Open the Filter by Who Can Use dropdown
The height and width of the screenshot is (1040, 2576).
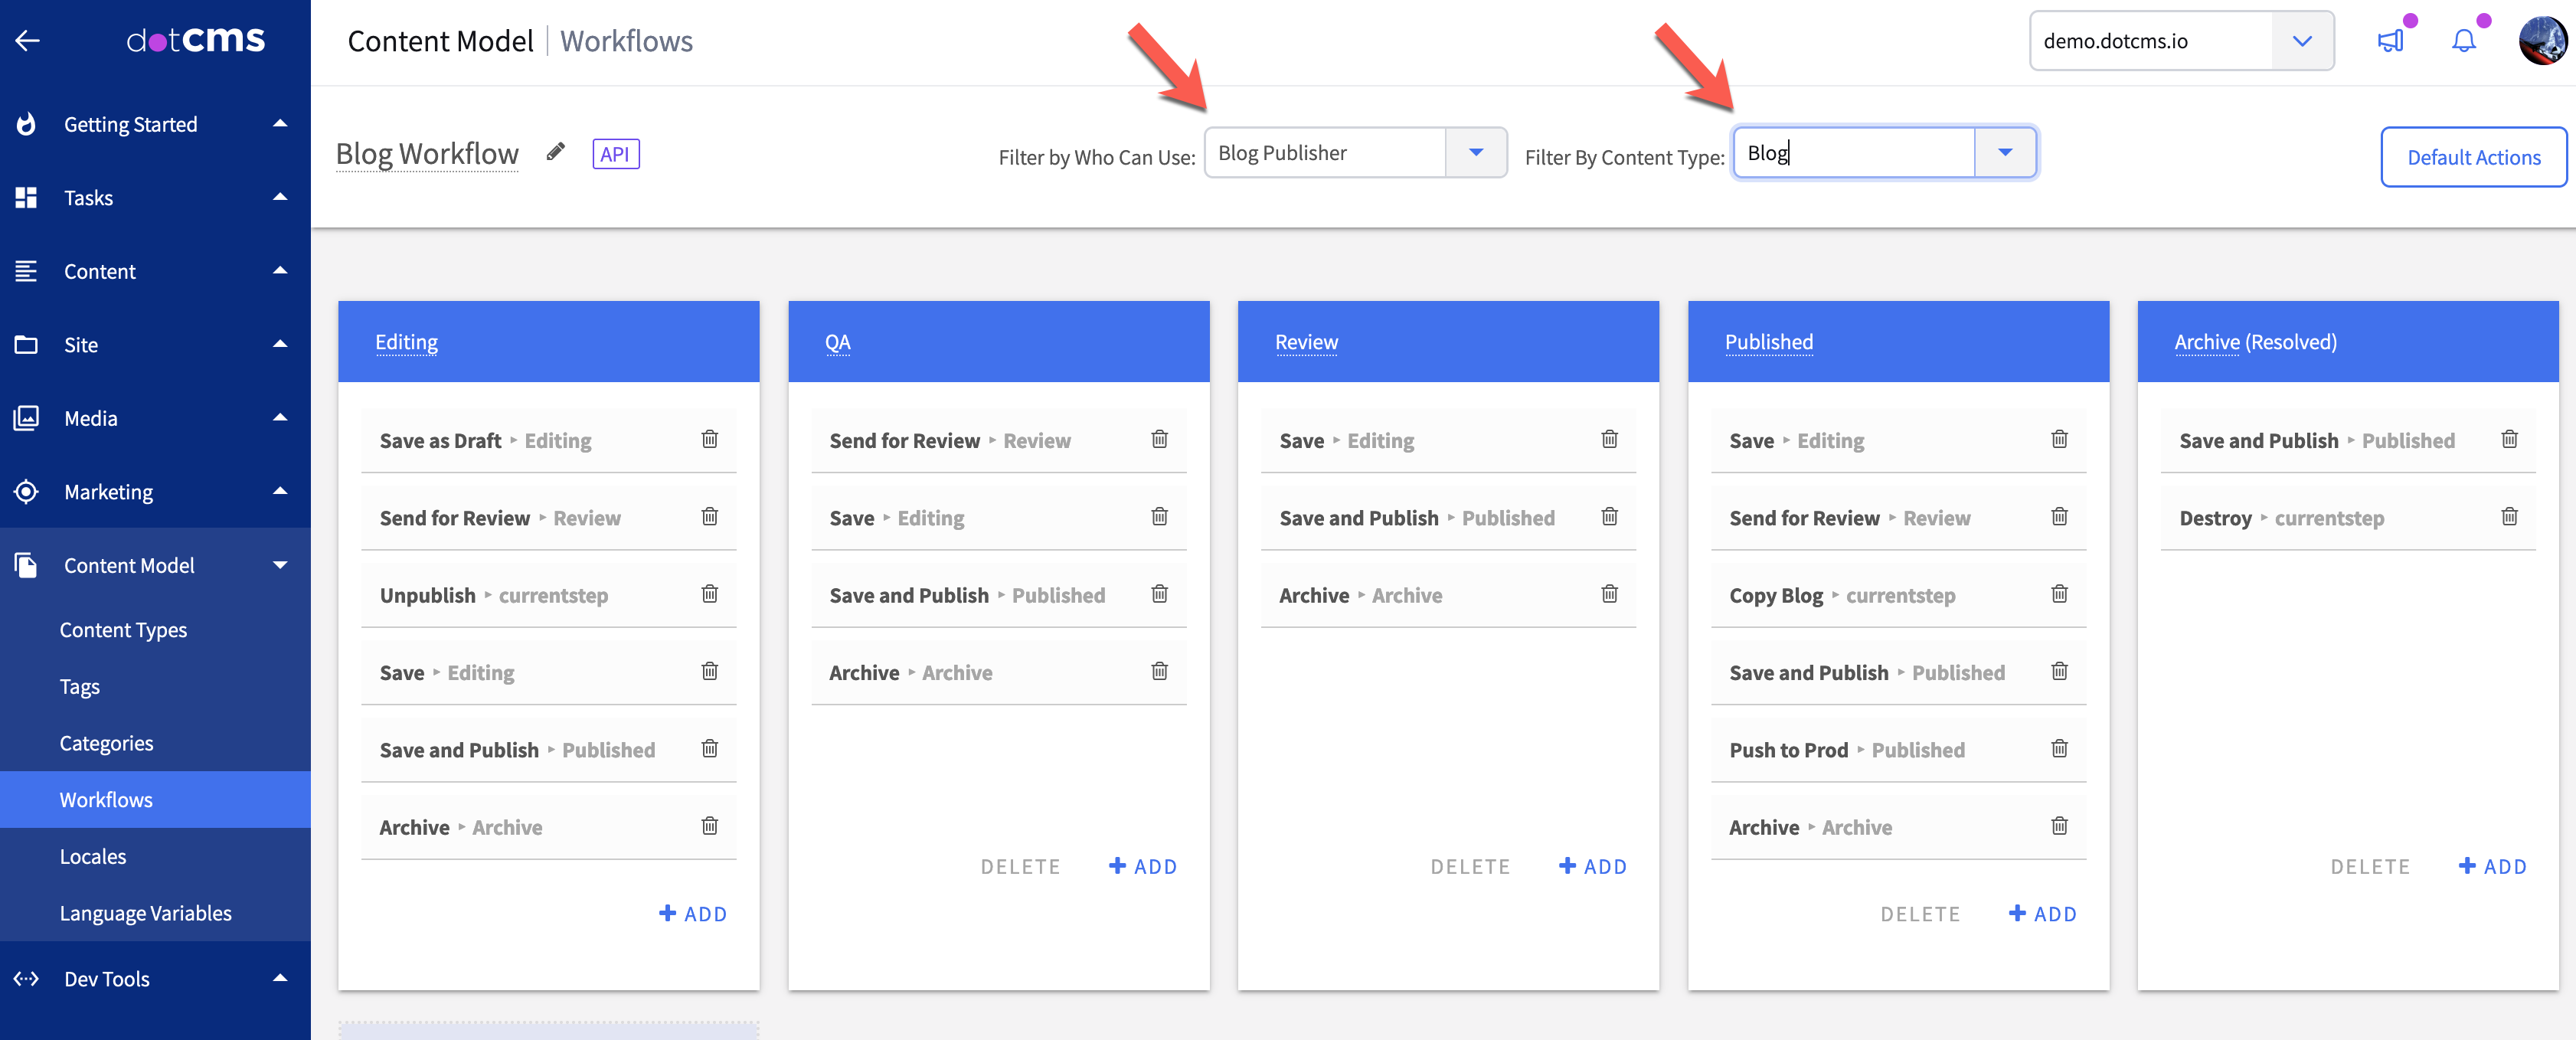tap(1475, 153)
